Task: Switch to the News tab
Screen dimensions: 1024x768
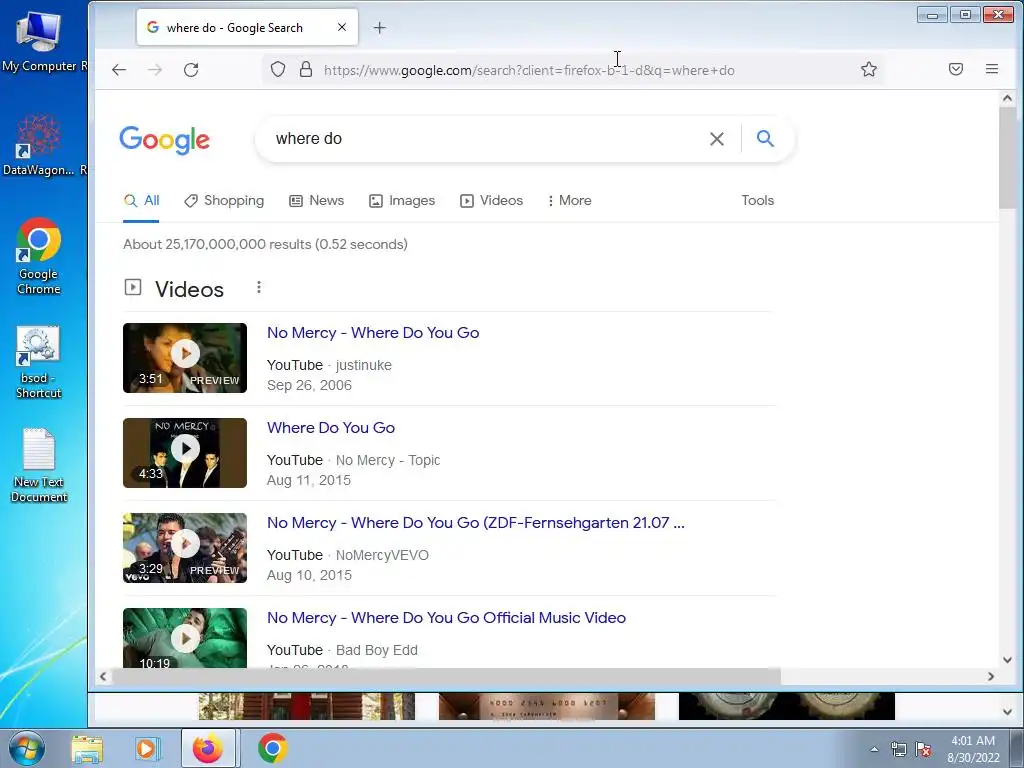Action: pyautogui.click(x=317, y=200)
